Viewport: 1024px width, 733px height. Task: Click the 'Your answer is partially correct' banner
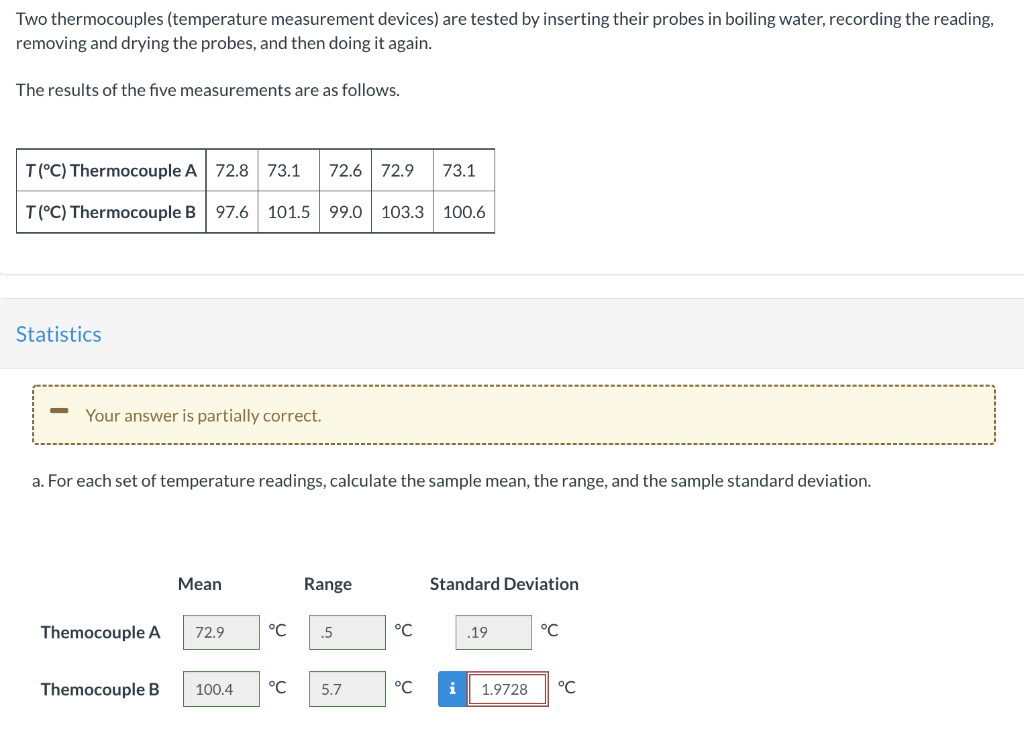(x=514, y=414)
